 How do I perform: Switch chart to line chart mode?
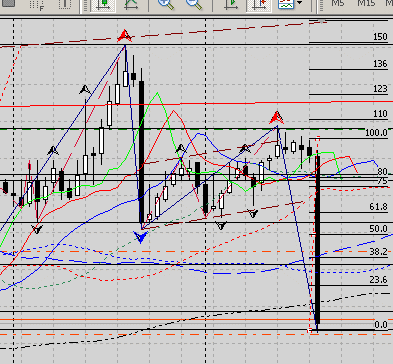(x=131, y=5)
